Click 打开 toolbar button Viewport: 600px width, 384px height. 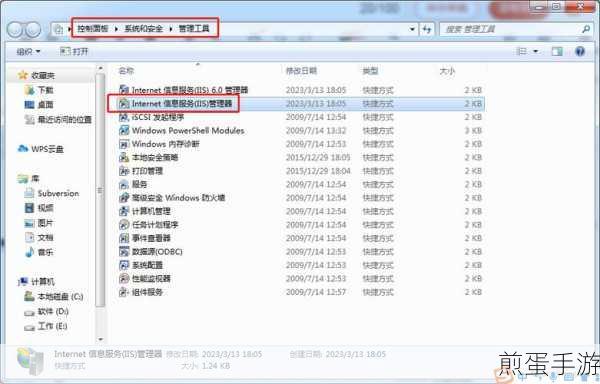pyautogui.click(x=74, y=51)
